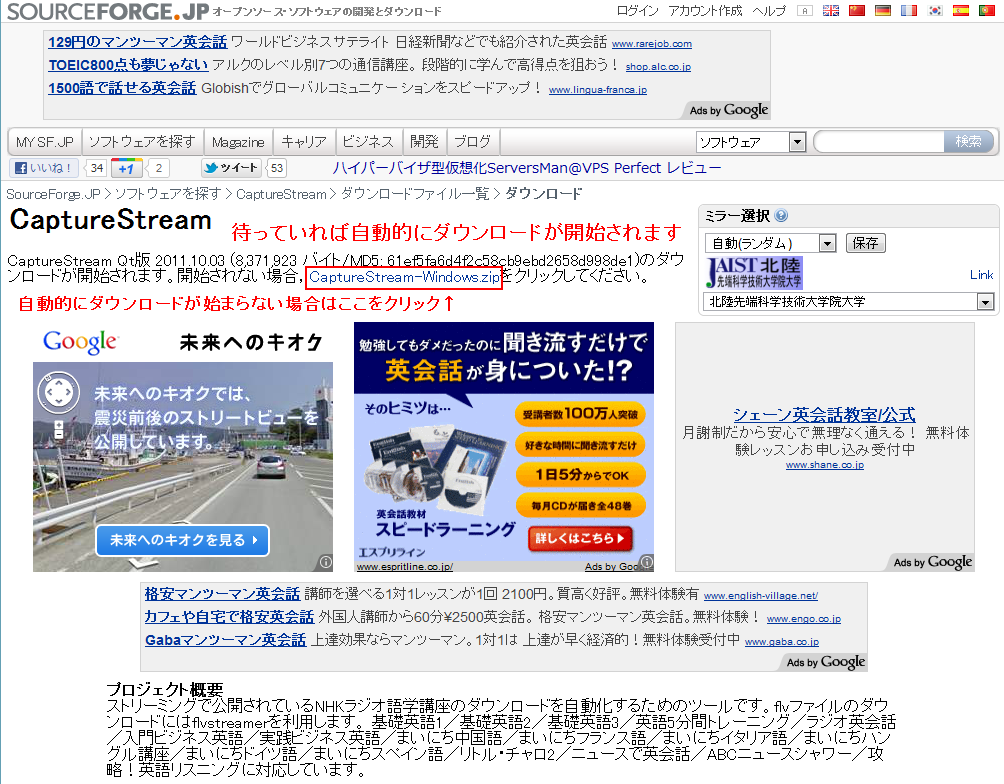The height and width of the screenshot is (784, 1004).
Task: Open the シェーン英会話教室/公式 ad link
Action: (824, 415)
